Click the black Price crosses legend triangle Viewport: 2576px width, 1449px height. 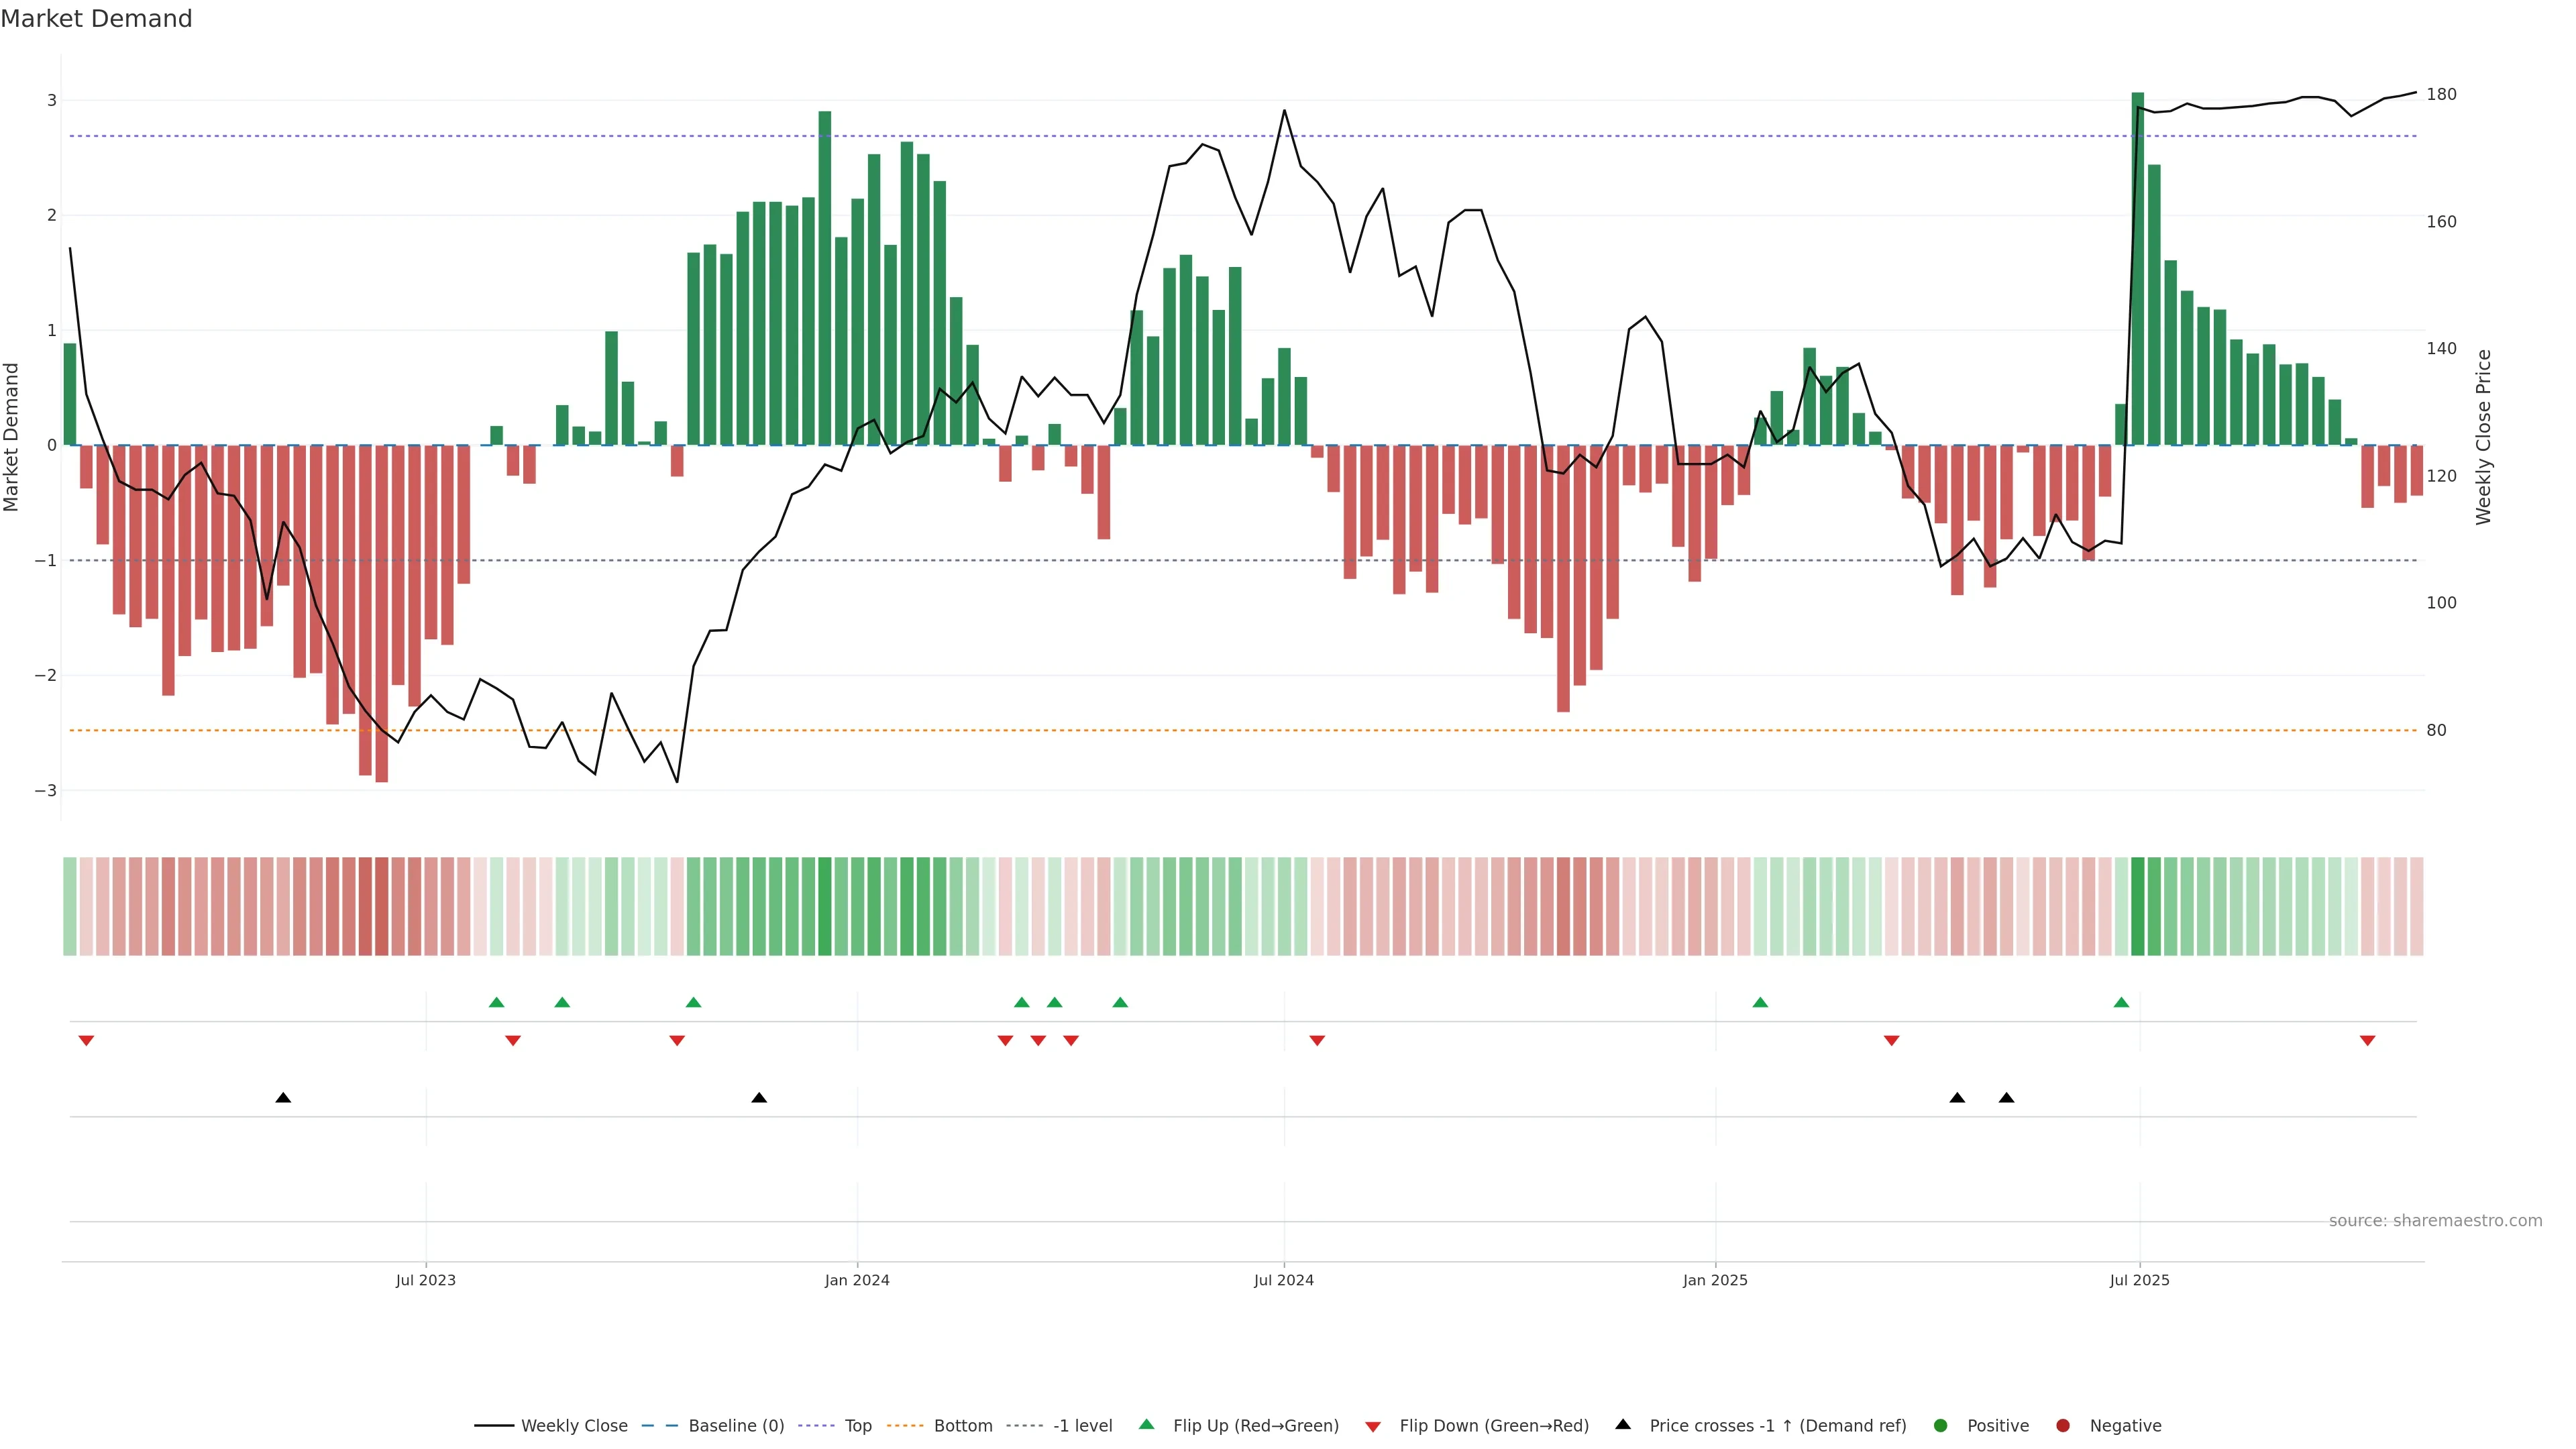pos(1622,1424)
